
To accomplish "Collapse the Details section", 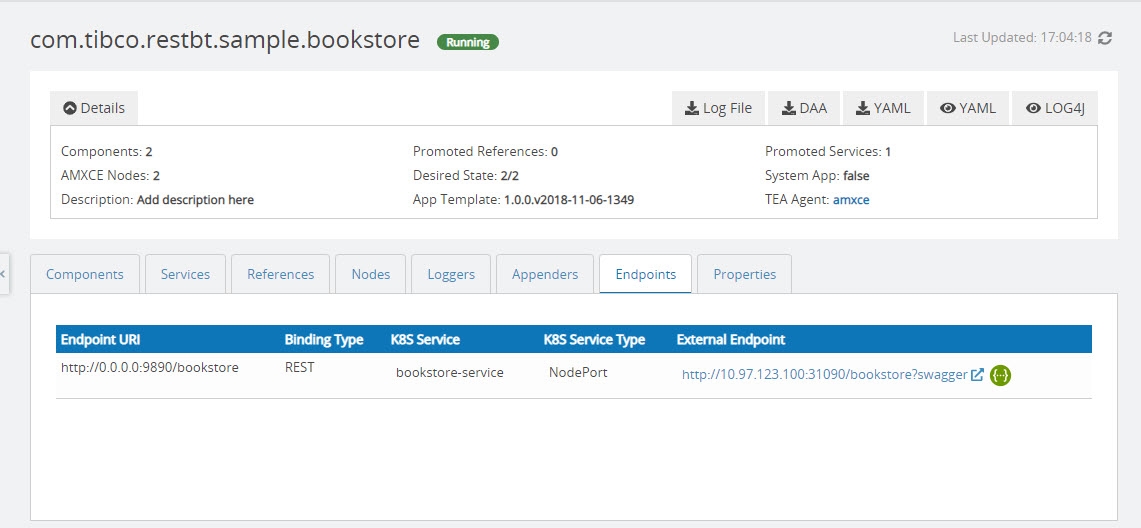I will [x=94, y=108].
